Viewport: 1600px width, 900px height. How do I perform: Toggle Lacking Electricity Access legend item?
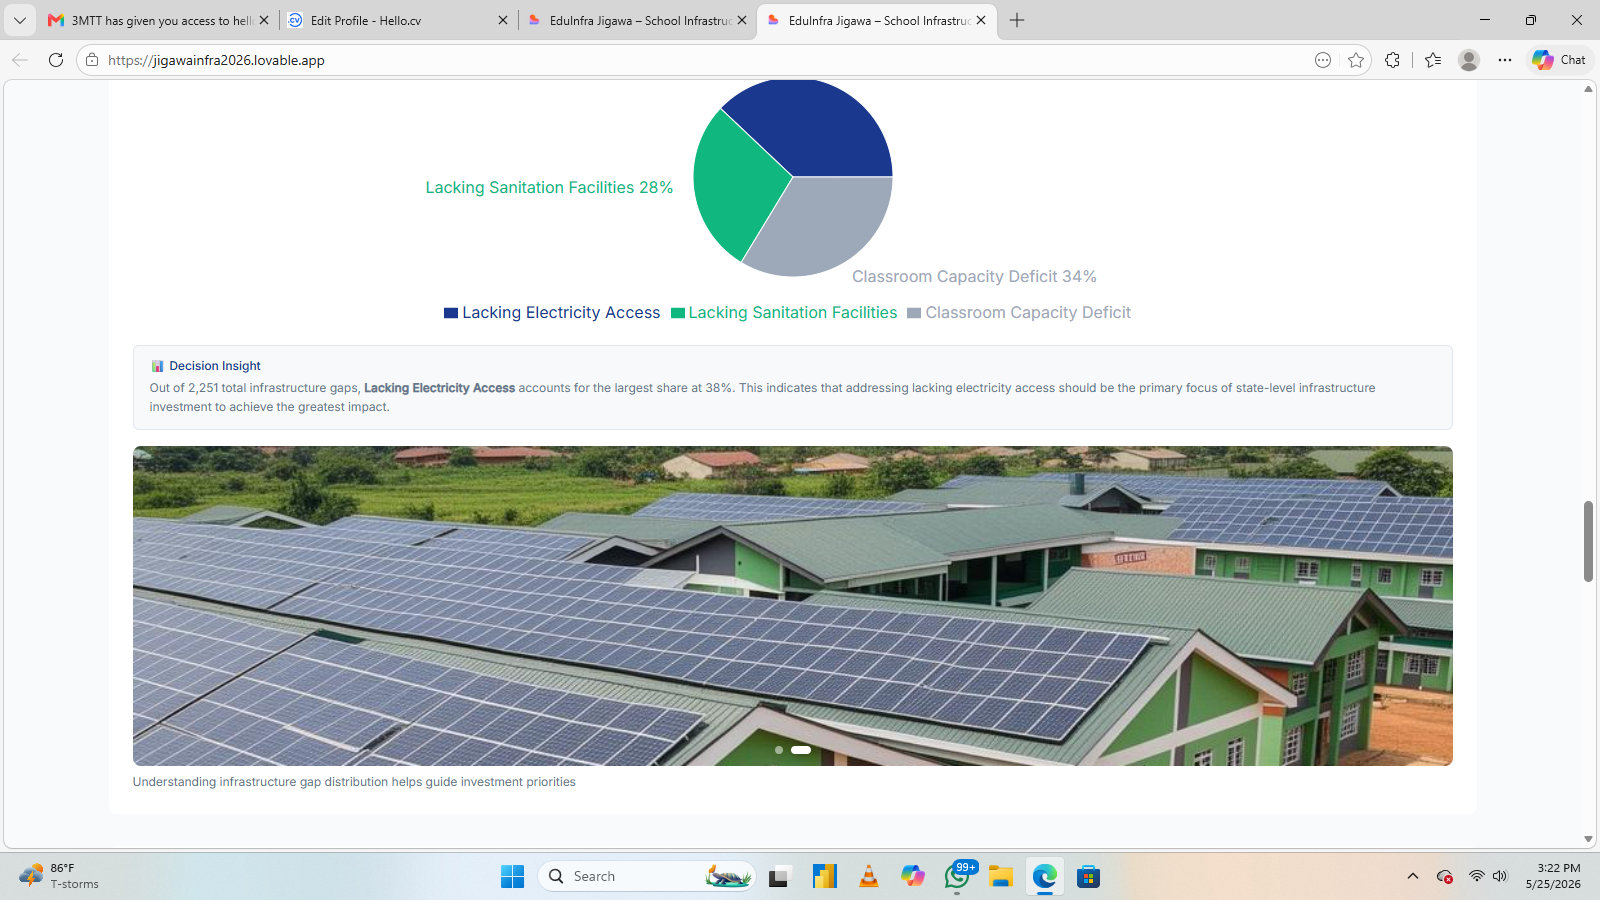pyautogui.click(x=552, y=313)
